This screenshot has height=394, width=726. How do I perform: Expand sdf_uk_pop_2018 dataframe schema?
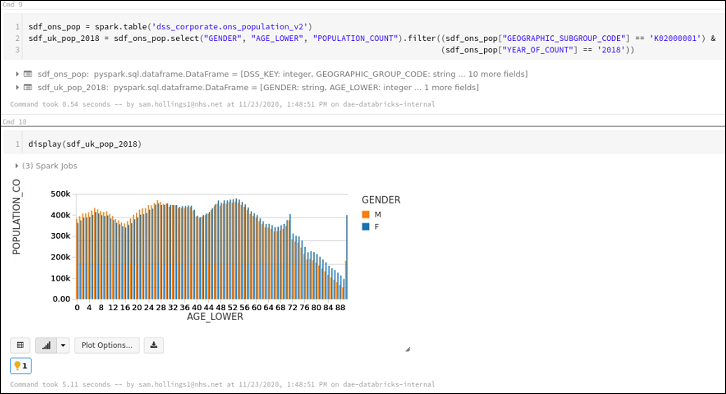pos(17,87)
